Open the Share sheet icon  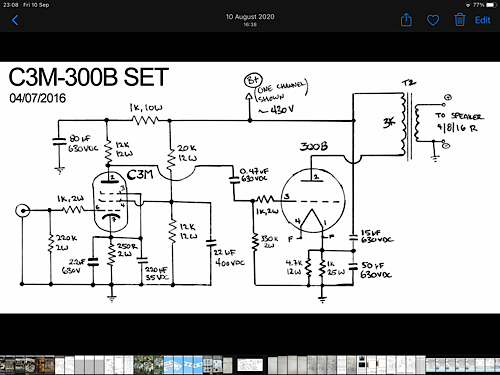[406, 20]
